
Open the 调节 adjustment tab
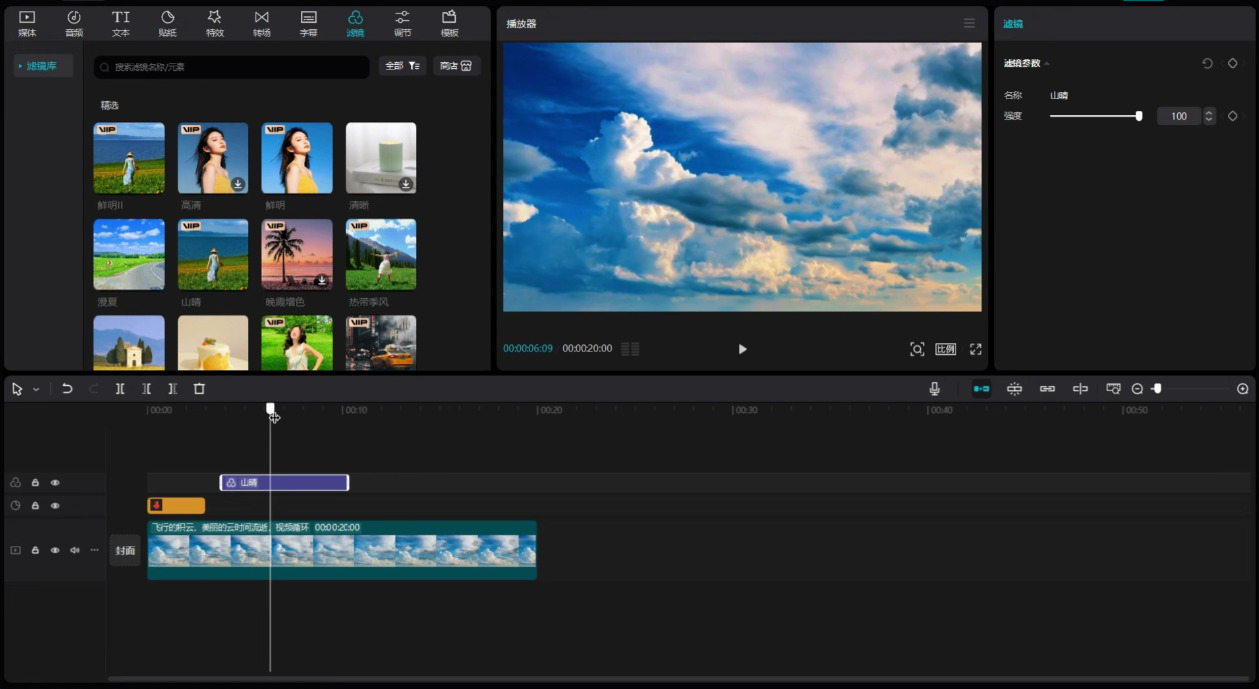pos(402,24)
